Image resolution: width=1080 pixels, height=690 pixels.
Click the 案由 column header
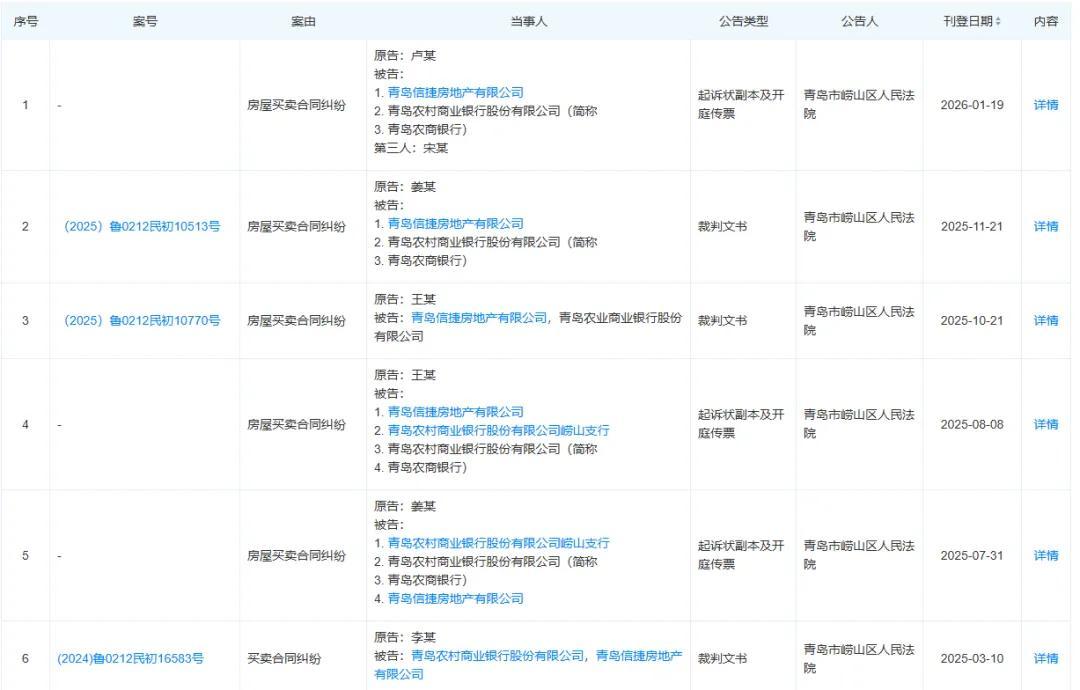tap(303, 21)
